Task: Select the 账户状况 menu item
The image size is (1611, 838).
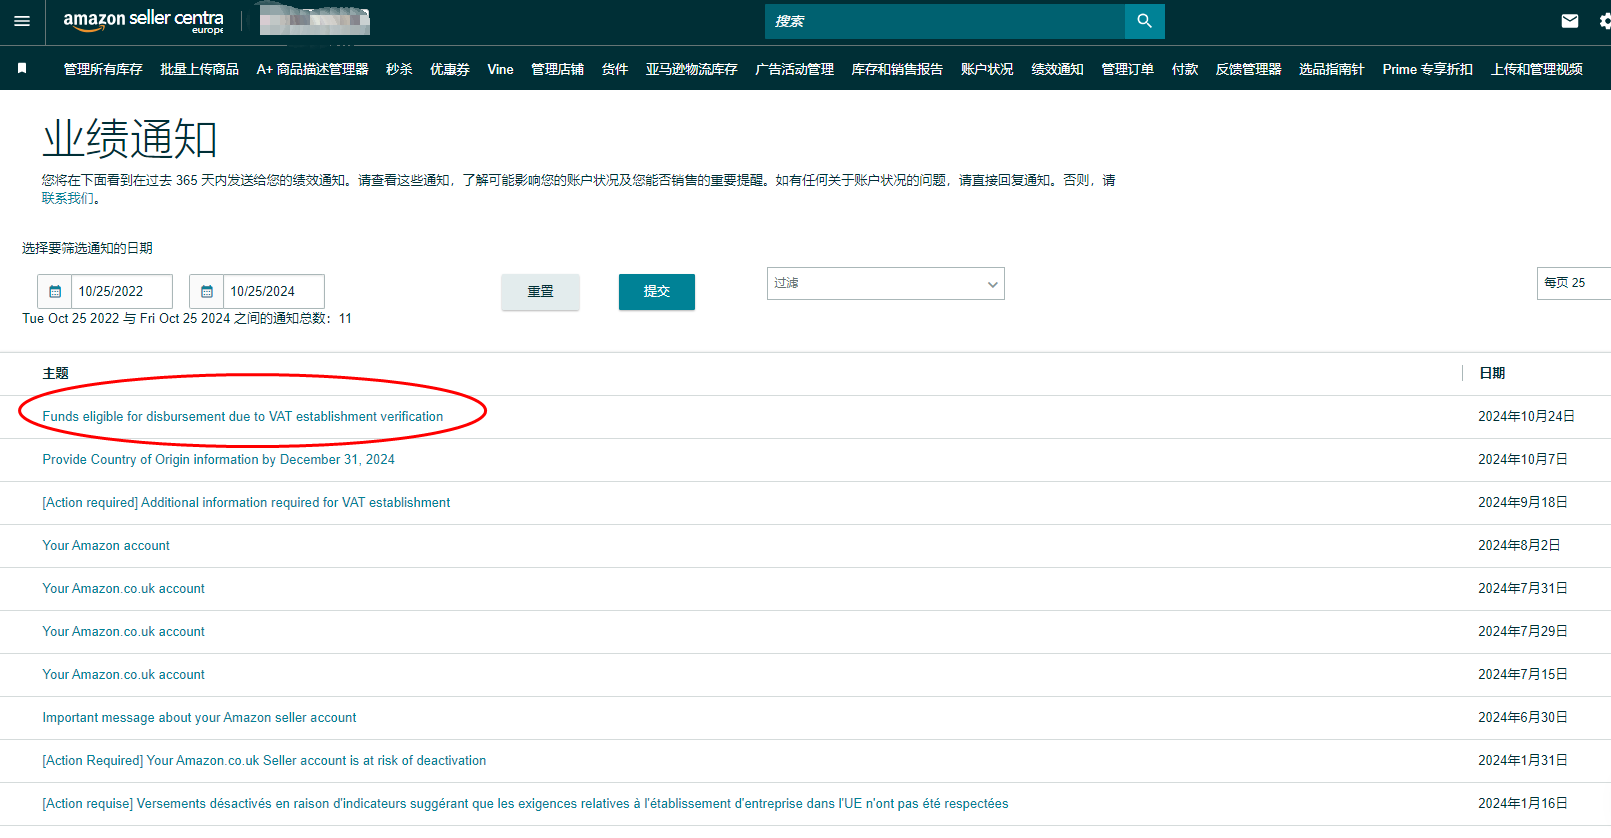Action: tap(986, 69)
